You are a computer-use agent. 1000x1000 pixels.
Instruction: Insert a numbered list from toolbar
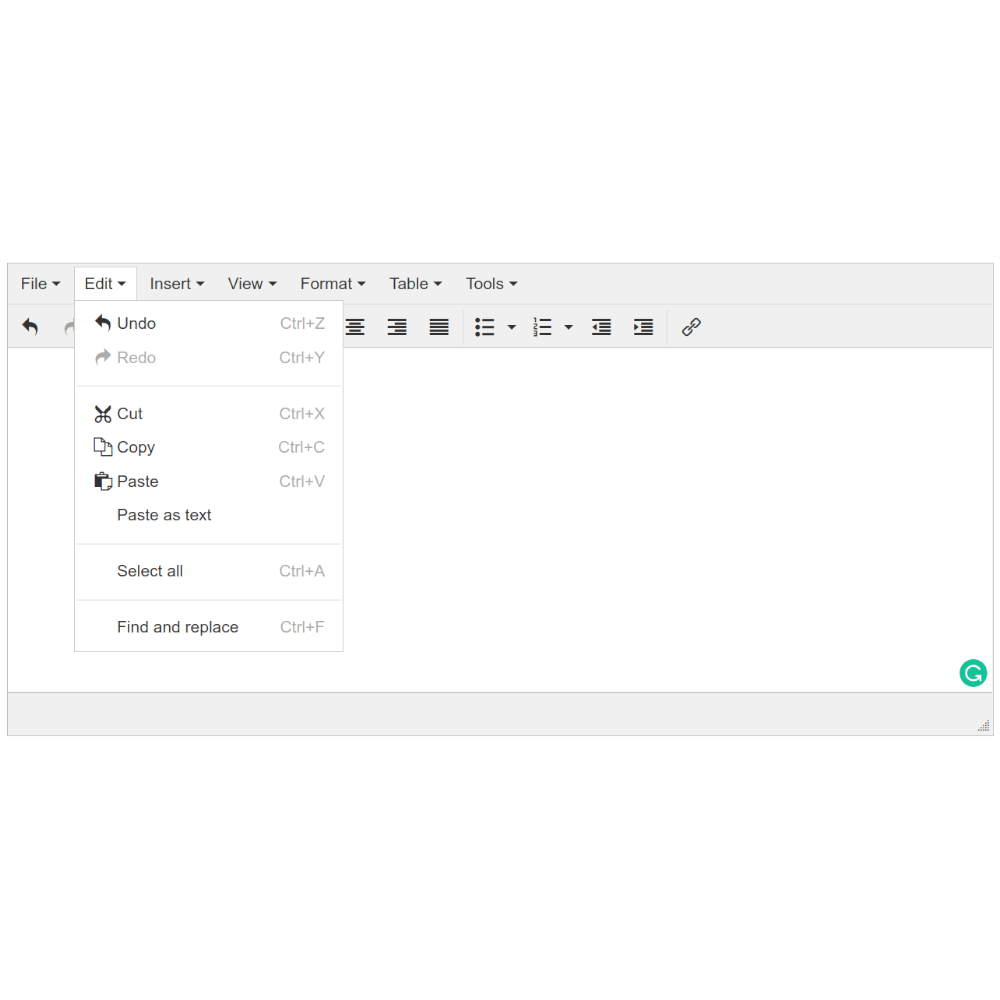point(543,327)
